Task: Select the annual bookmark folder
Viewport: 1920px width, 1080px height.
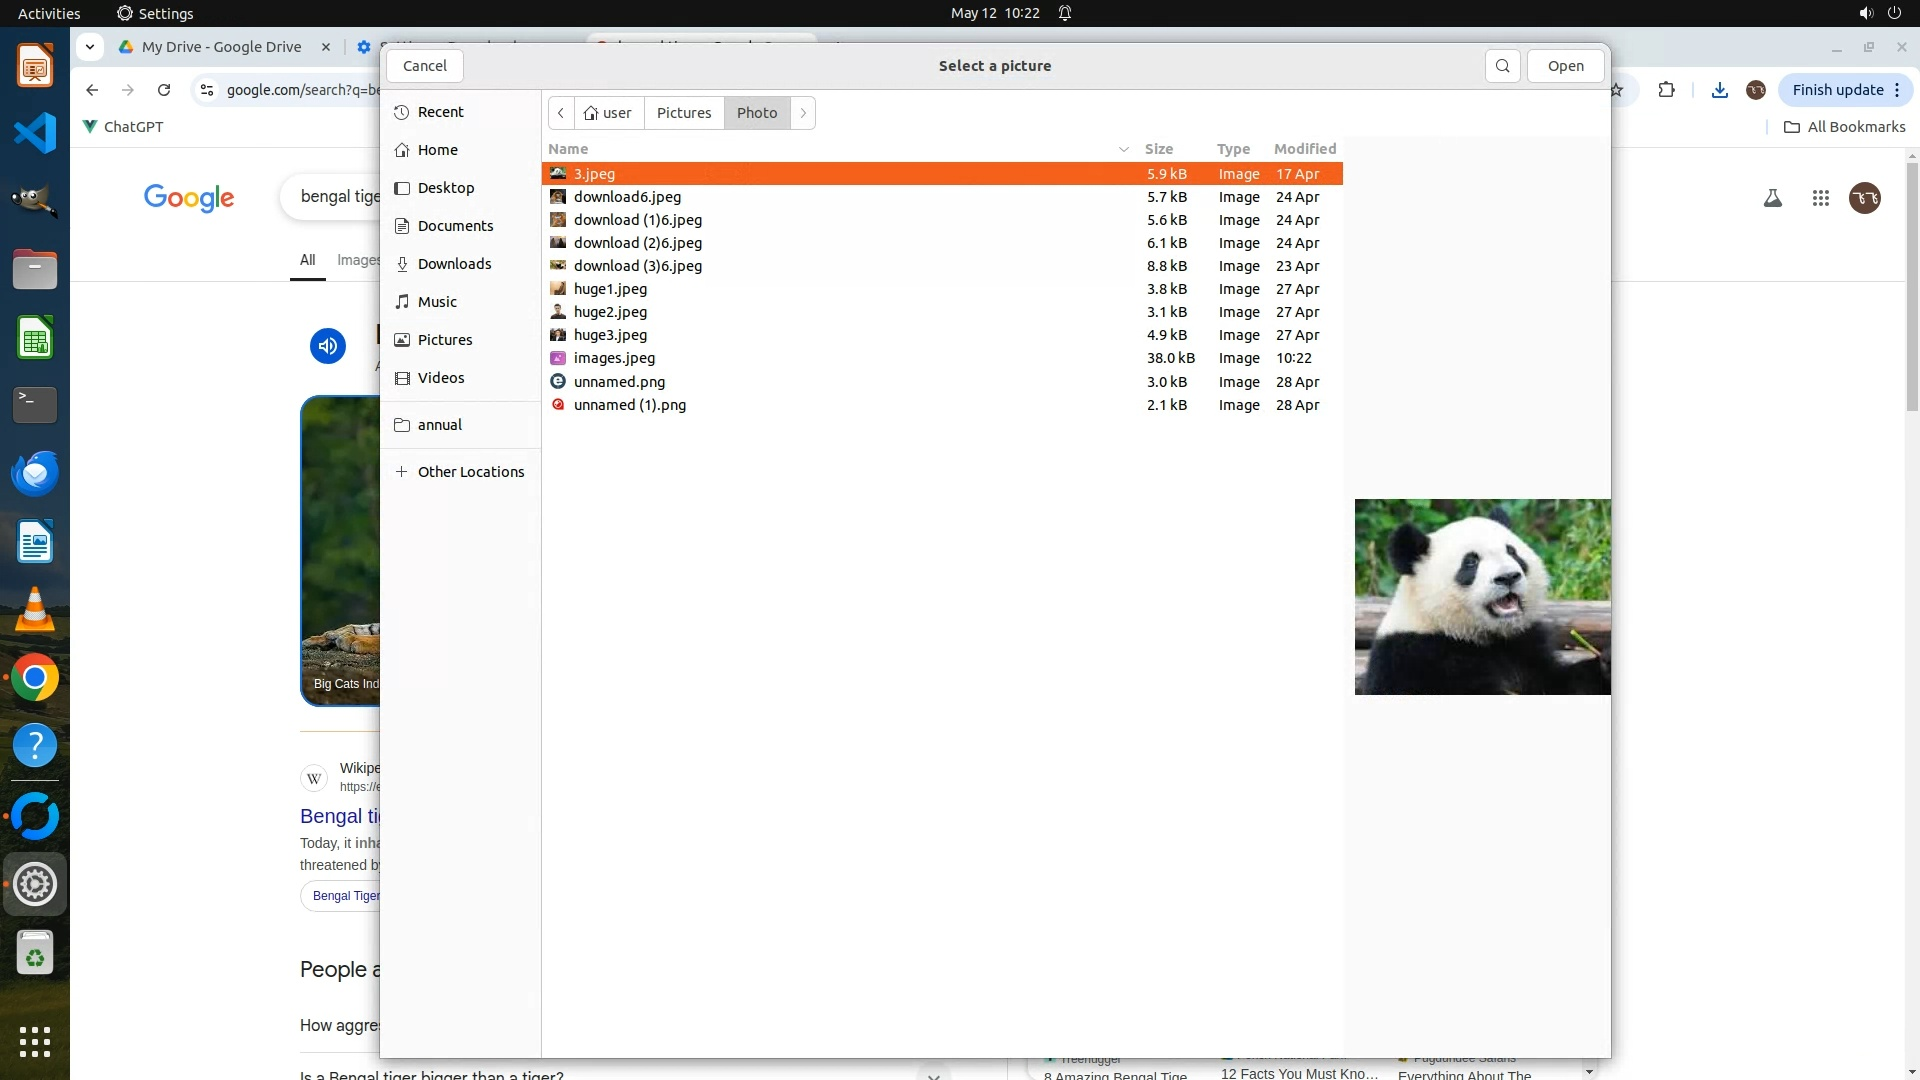Action: [x=439, y=425]
